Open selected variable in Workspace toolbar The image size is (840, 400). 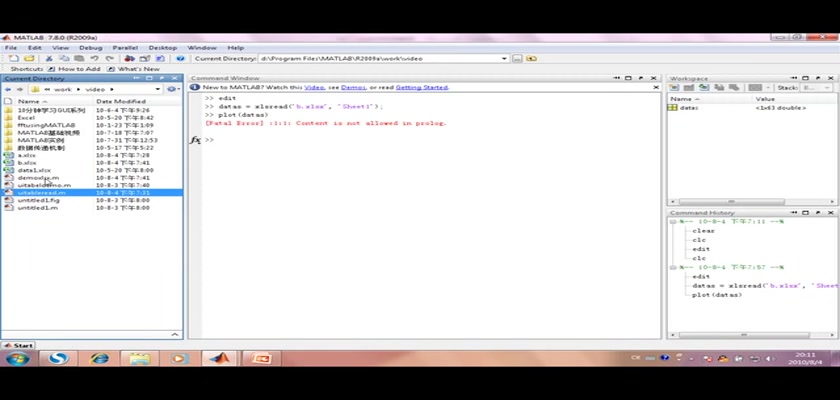(x=689, y=87)
